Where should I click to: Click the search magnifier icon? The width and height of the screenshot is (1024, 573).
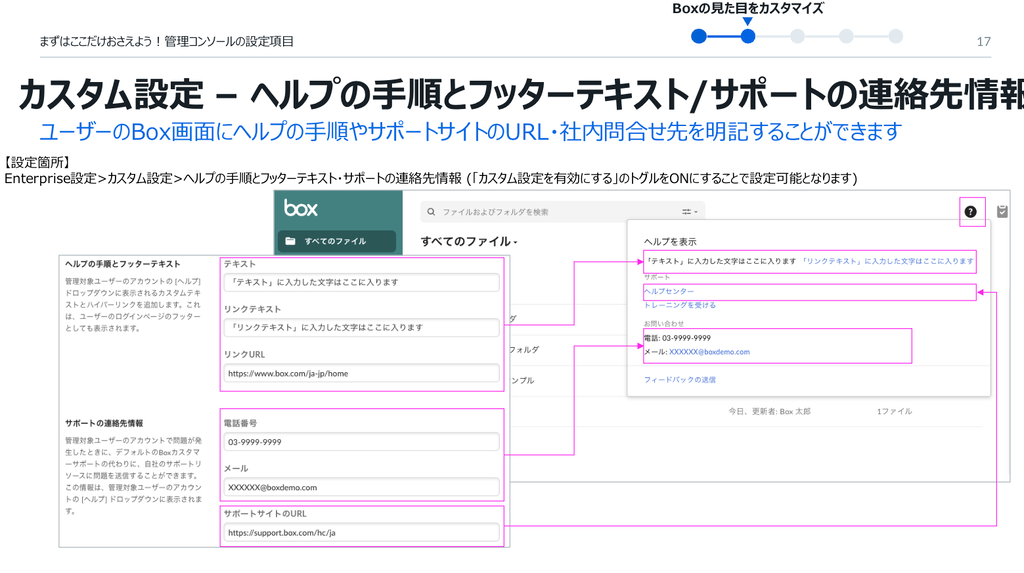(431, 212)
